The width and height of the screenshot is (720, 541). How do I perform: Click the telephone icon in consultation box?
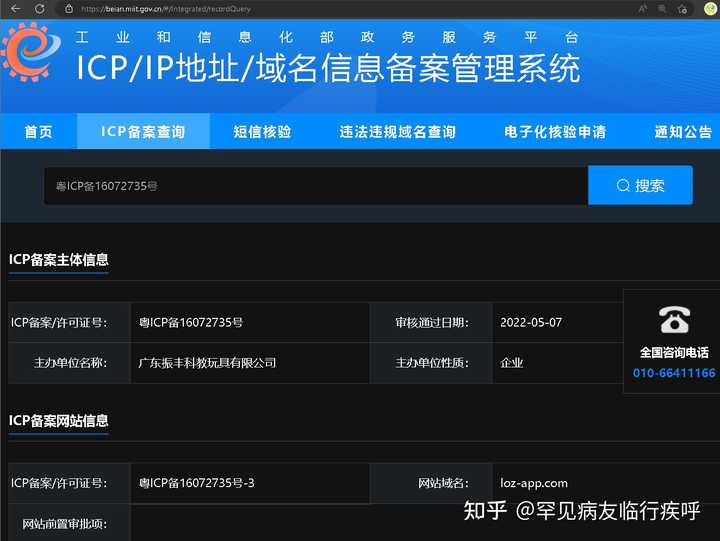(674, 319)
